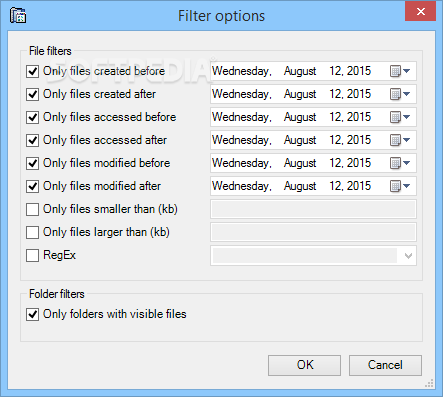Open calendar for created after date
The image size is (443, 397).
pos(400,94)
